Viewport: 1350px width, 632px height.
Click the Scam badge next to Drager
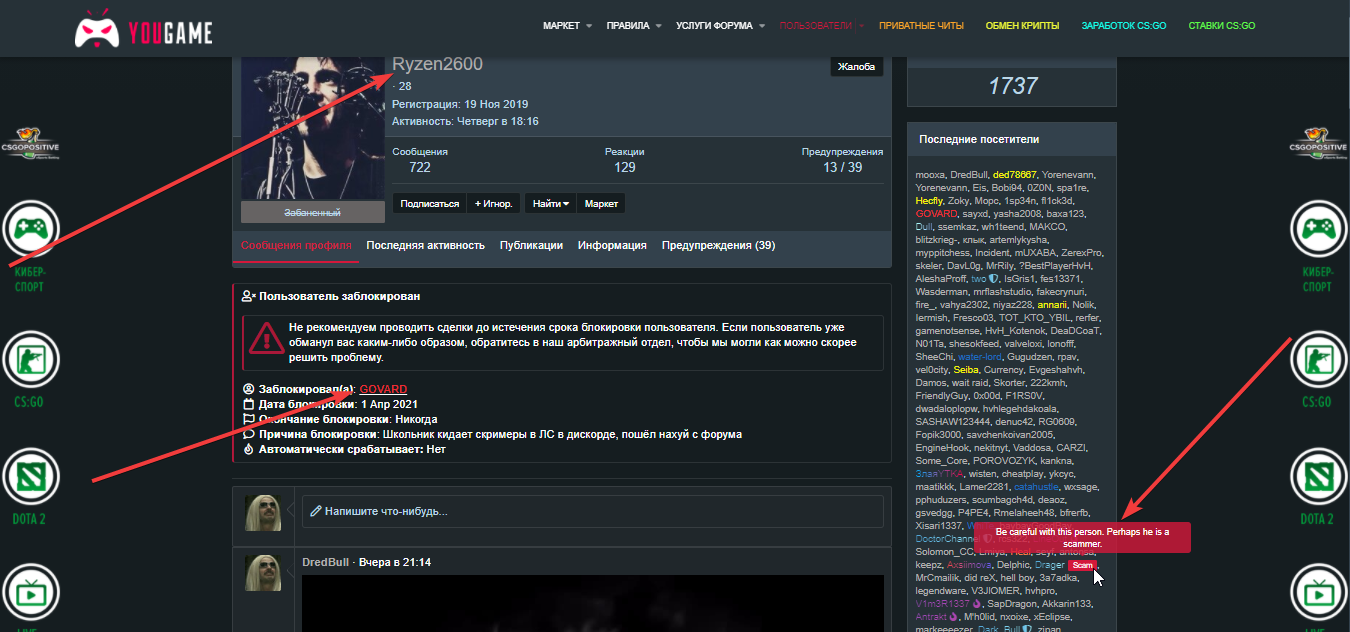[1080, 565]
